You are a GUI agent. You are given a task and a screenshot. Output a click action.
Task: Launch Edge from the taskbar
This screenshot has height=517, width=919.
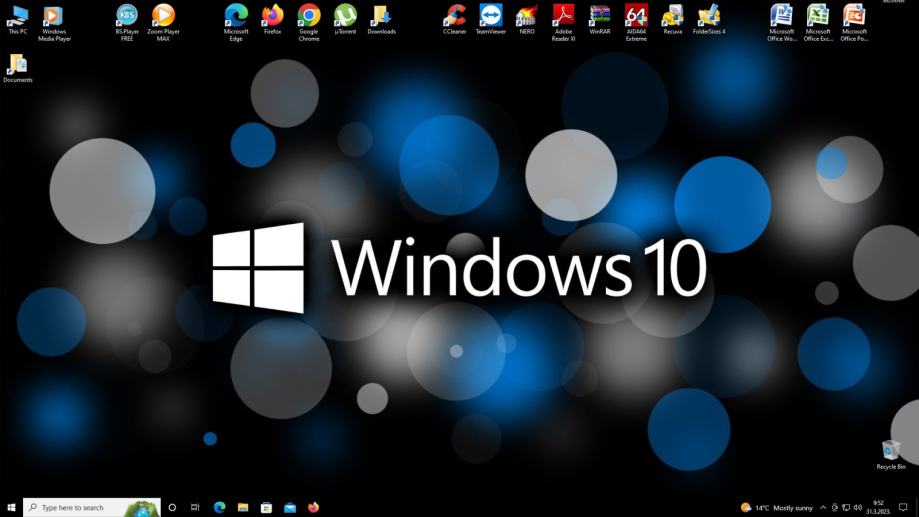coord(220,508)
